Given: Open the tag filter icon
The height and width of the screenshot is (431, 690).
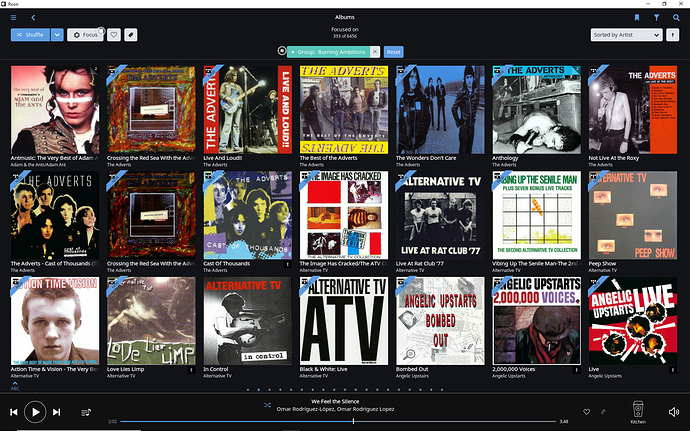Looking at the screenshot, I should coord(131,35).
